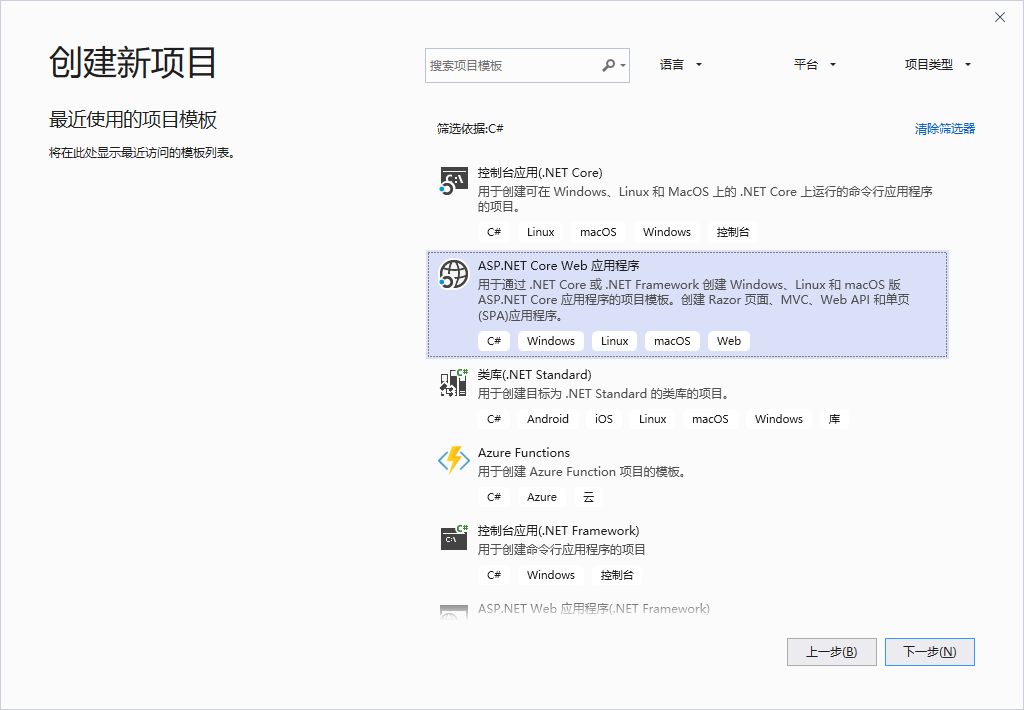Click the C# tag on Azure Functions template
This screenshot has height=710, width=1024.
click(494, 497)
